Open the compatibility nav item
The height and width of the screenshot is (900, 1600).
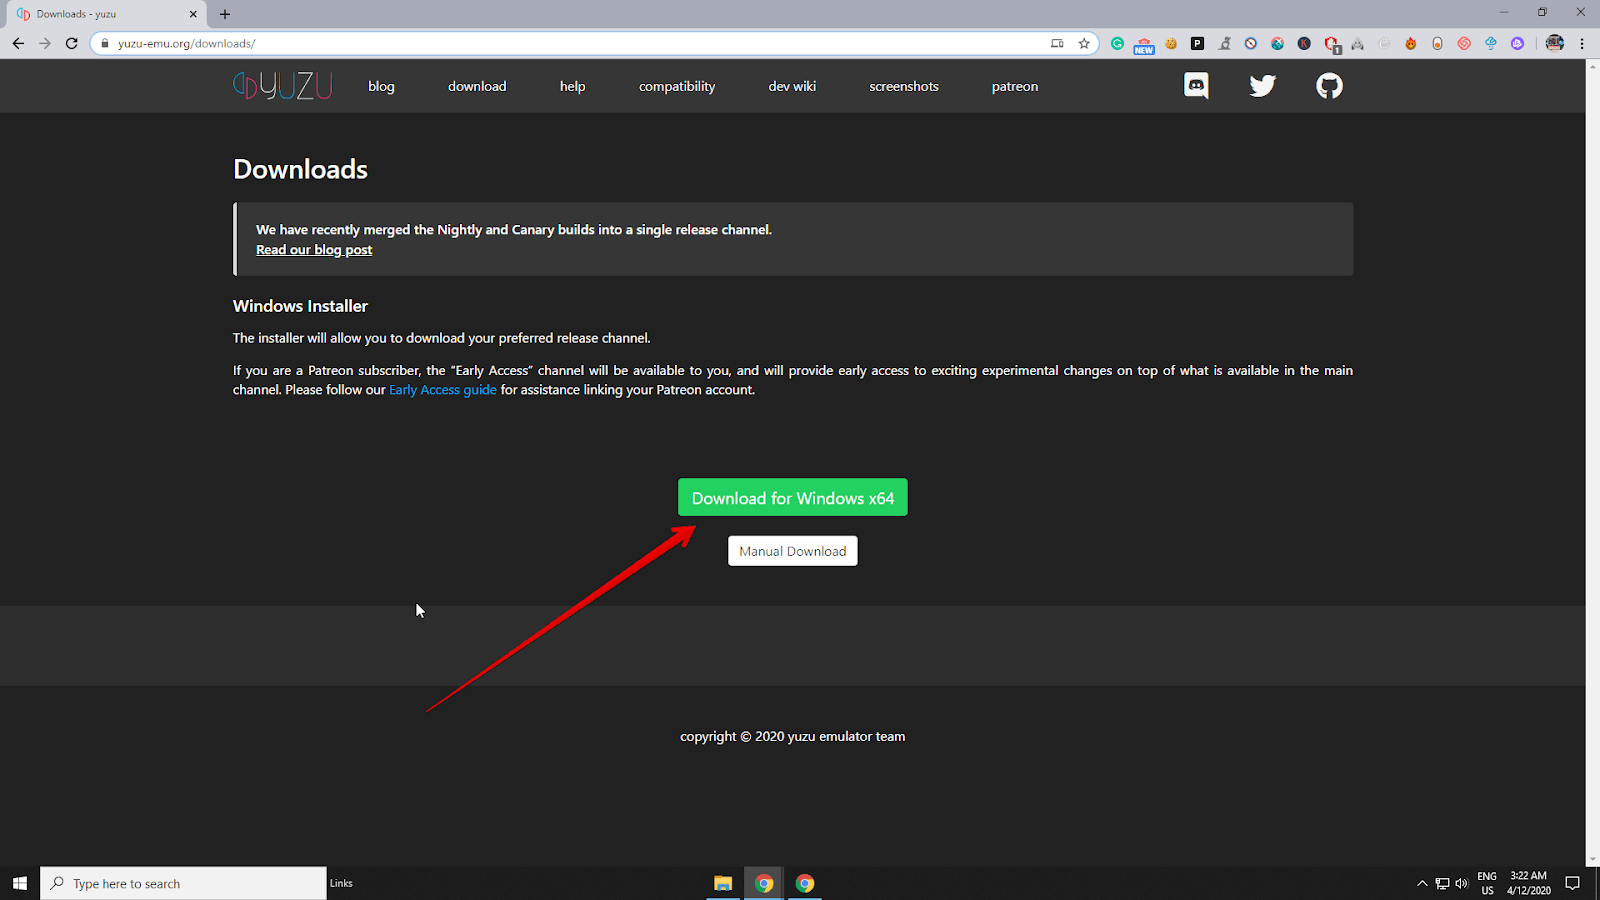(x=677, y=86)
